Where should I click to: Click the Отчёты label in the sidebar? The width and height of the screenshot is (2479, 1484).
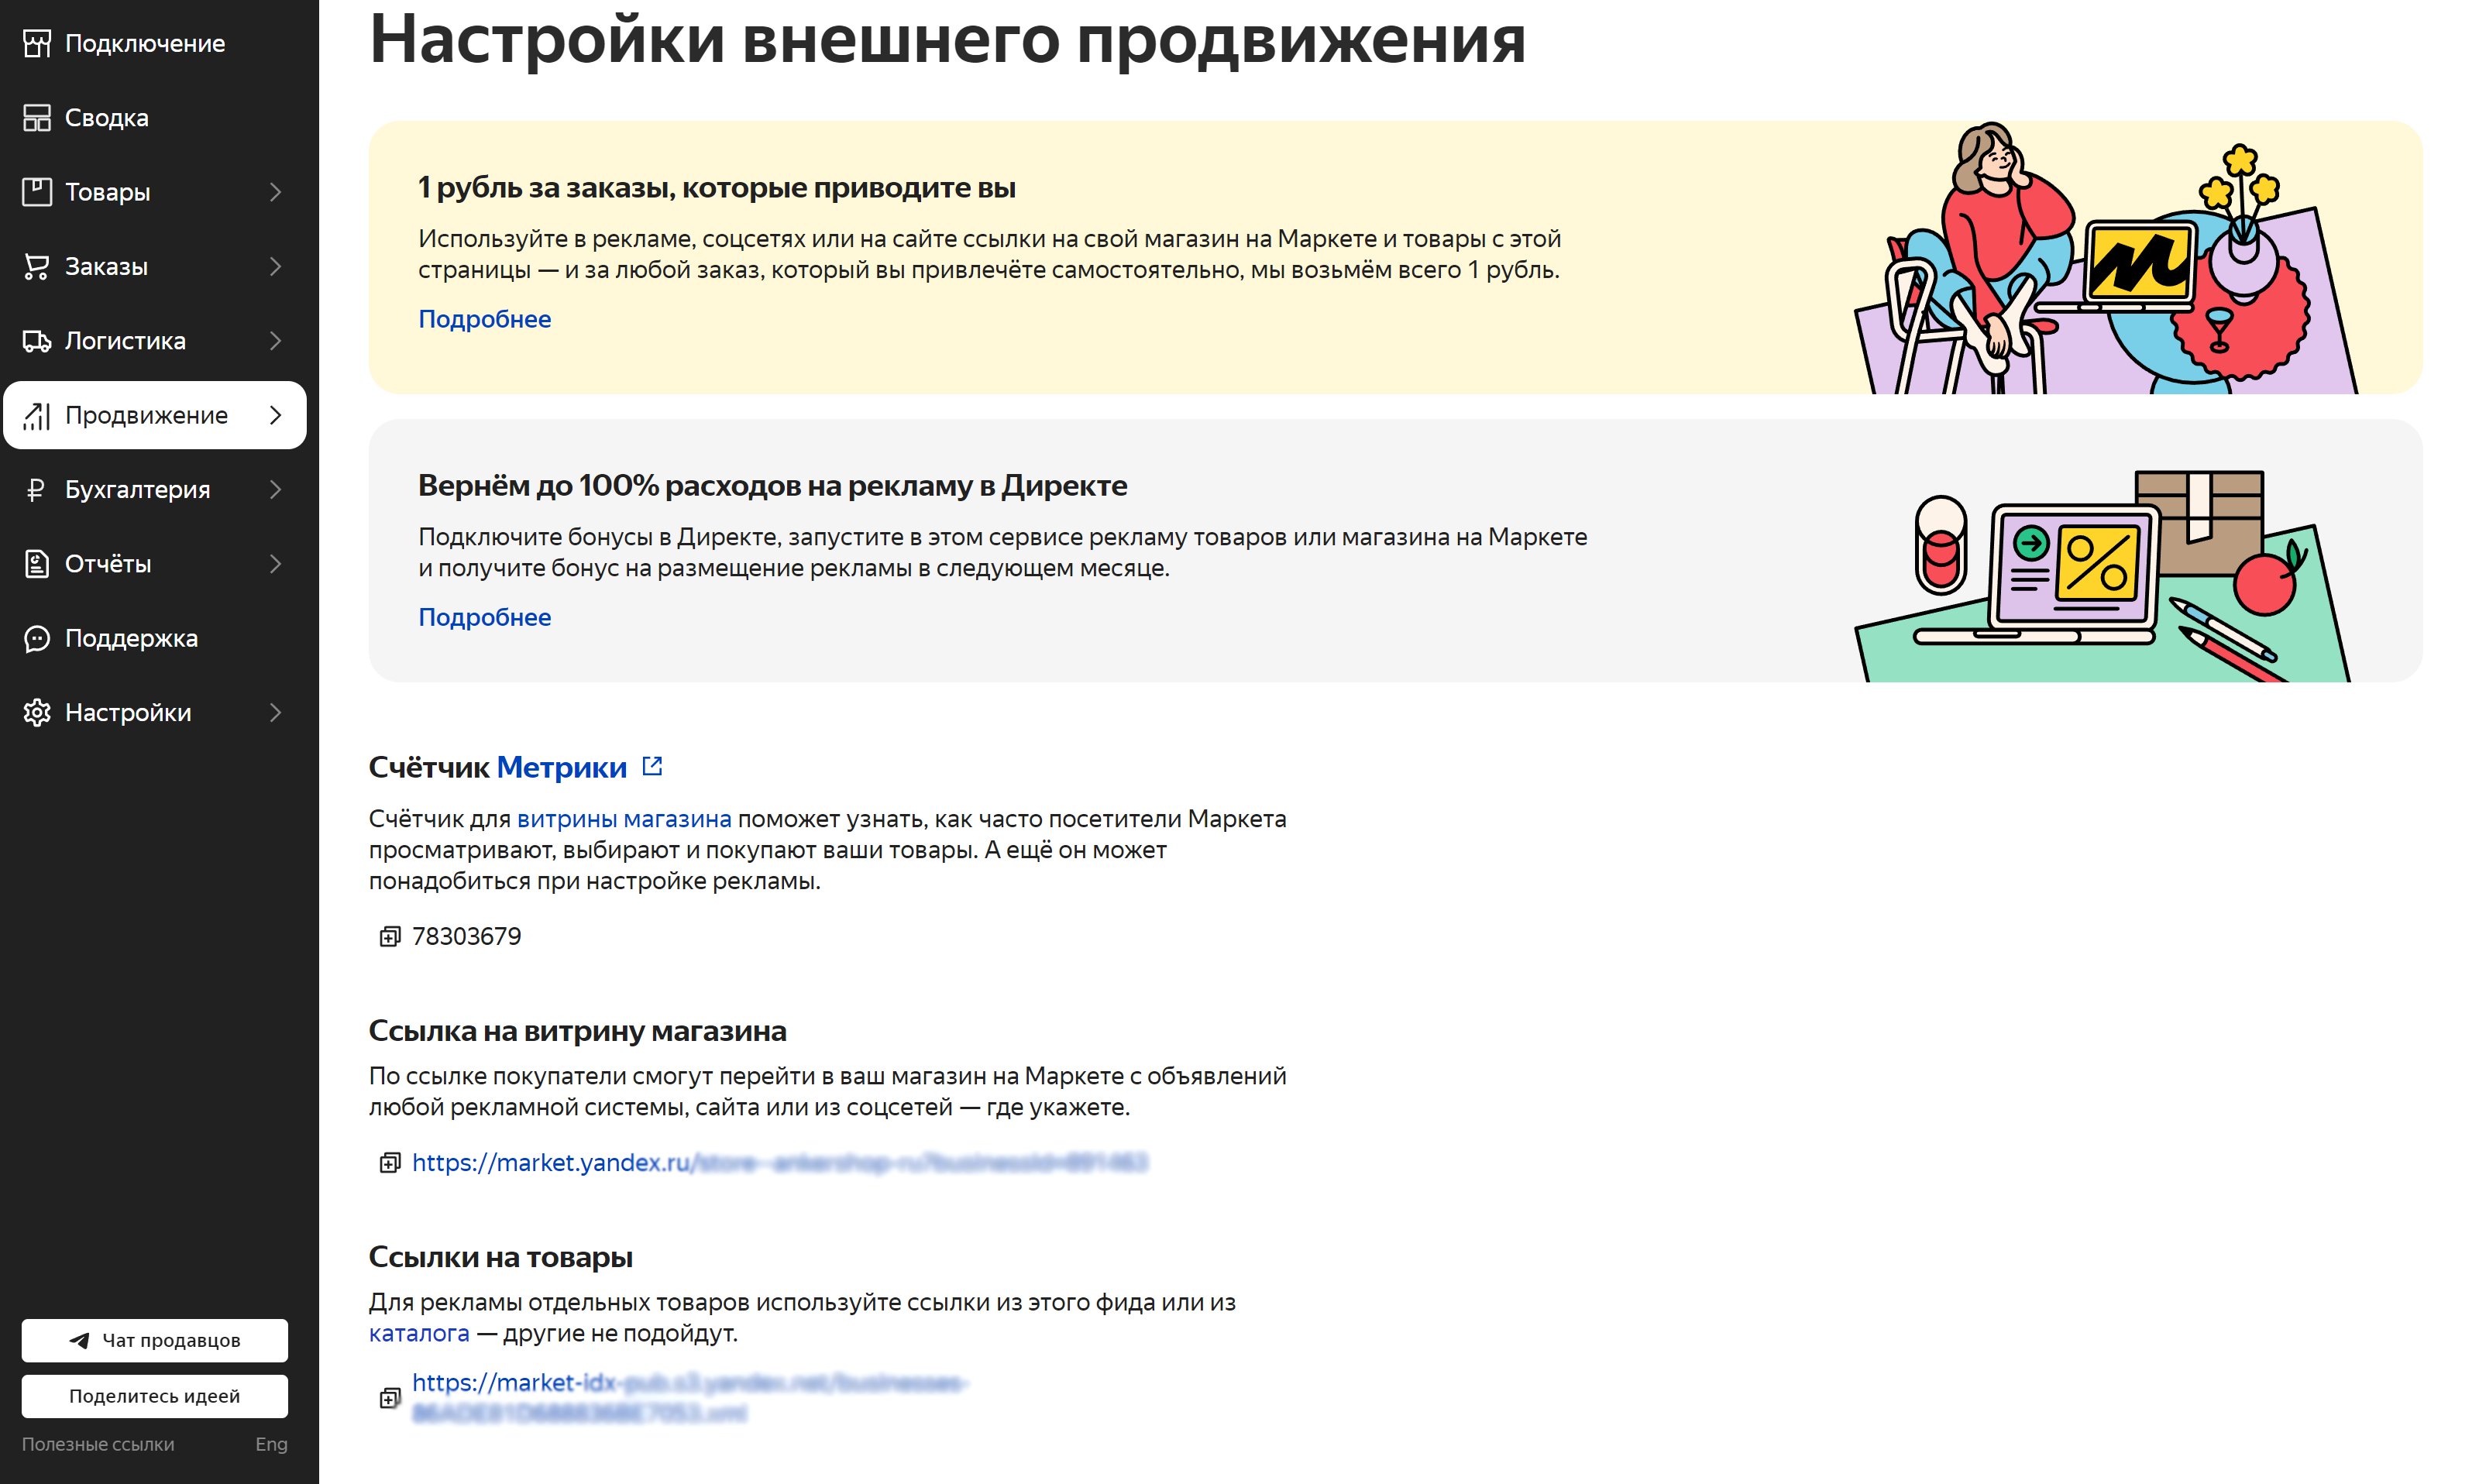coord(108,564)
